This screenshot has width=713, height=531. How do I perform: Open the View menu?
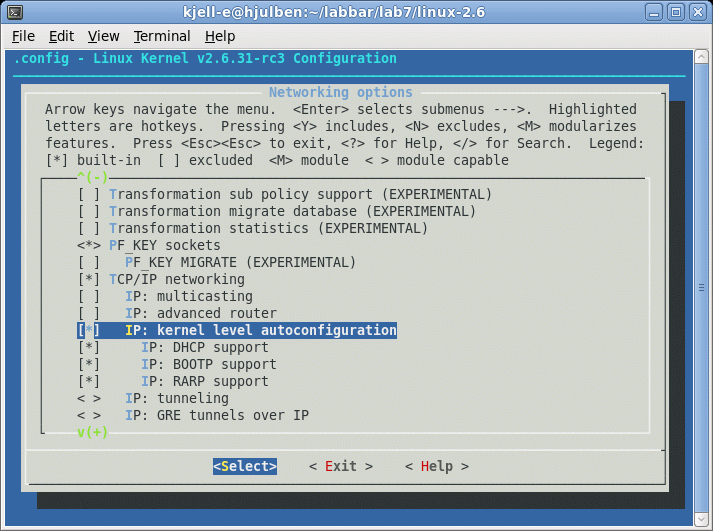coord(103,36)
